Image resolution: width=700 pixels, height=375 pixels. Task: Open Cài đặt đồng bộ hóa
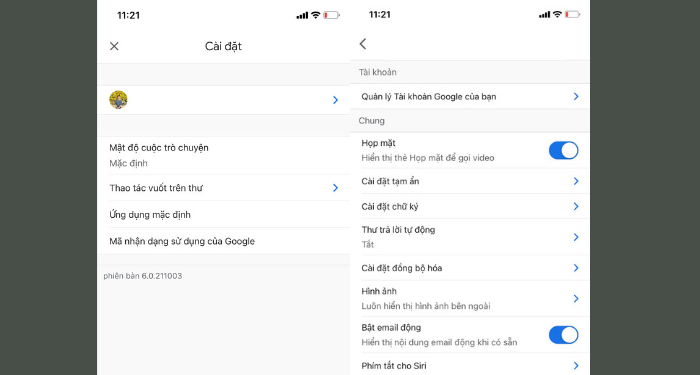[x=470, y=268]
